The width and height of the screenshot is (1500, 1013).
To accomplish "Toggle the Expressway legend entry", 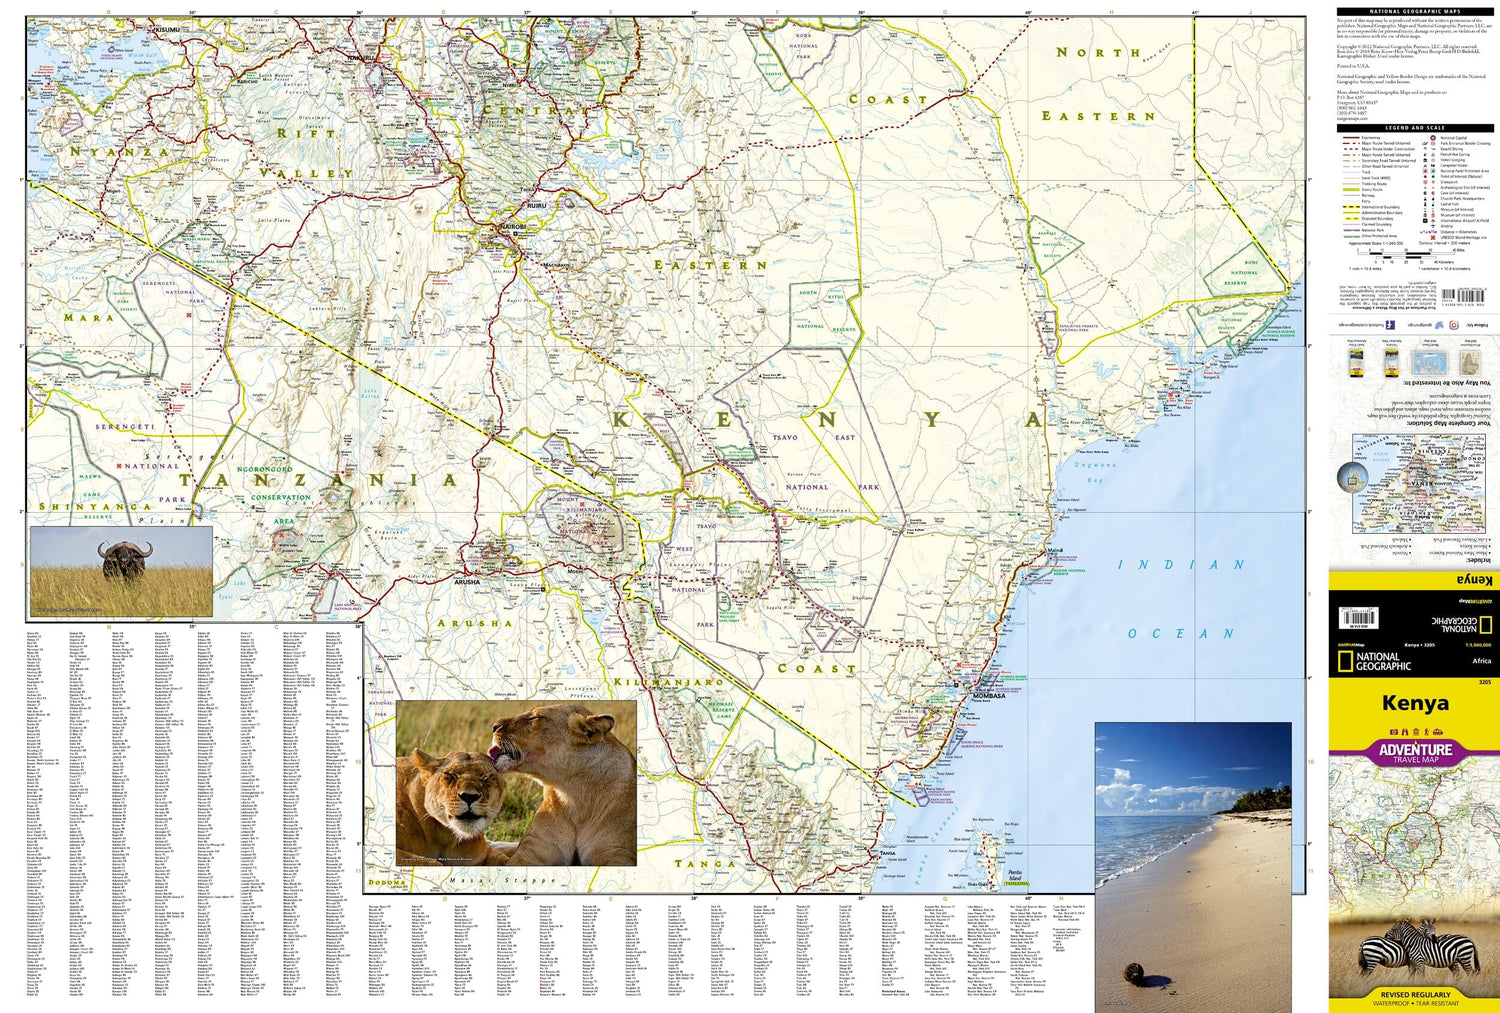I will click(1351, 138).
